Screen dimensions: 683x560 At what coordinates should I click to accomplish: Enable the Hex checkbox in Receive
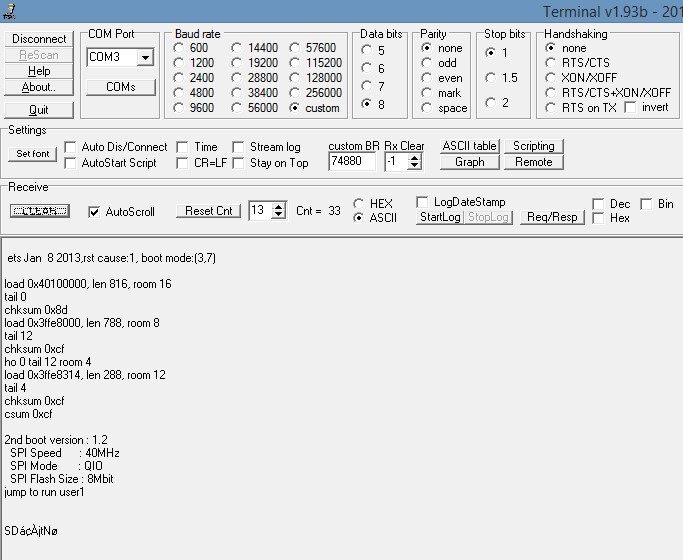(x=598, y=218)
